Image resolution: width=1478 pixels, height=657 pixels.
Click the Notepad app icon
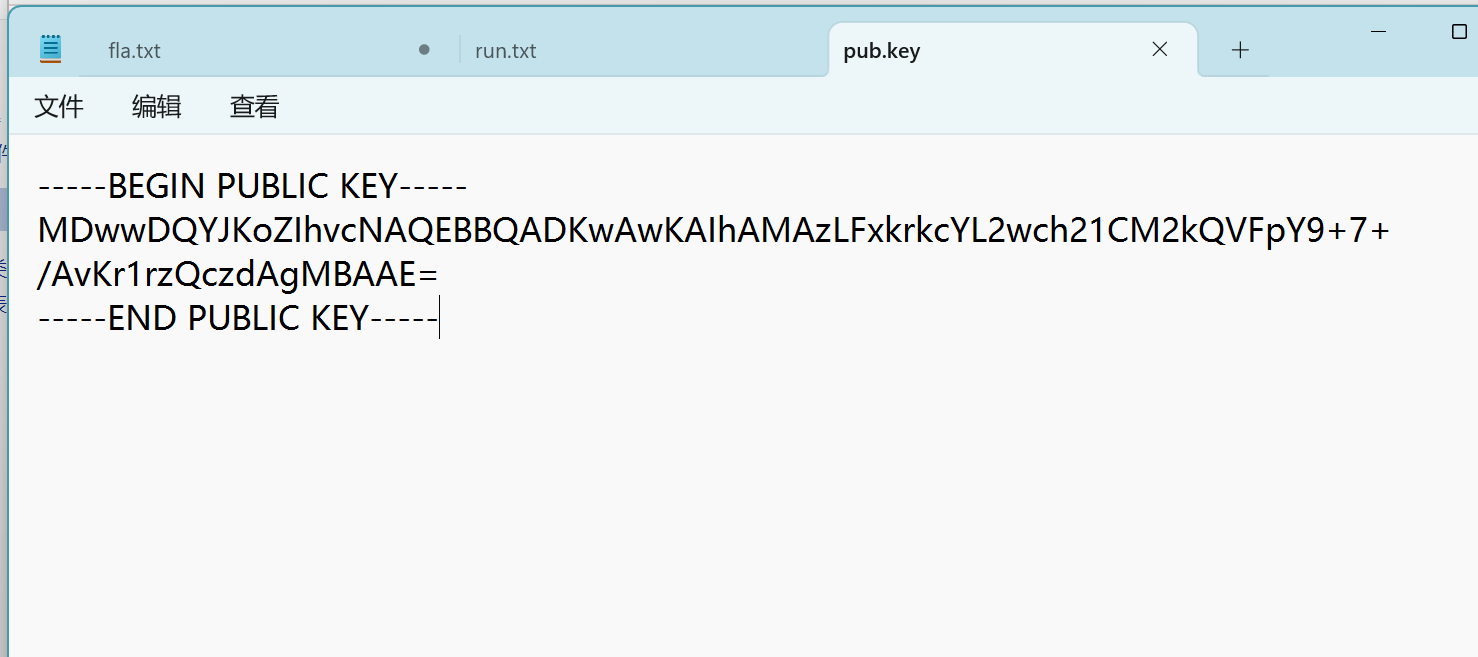(x=51, y=49)
